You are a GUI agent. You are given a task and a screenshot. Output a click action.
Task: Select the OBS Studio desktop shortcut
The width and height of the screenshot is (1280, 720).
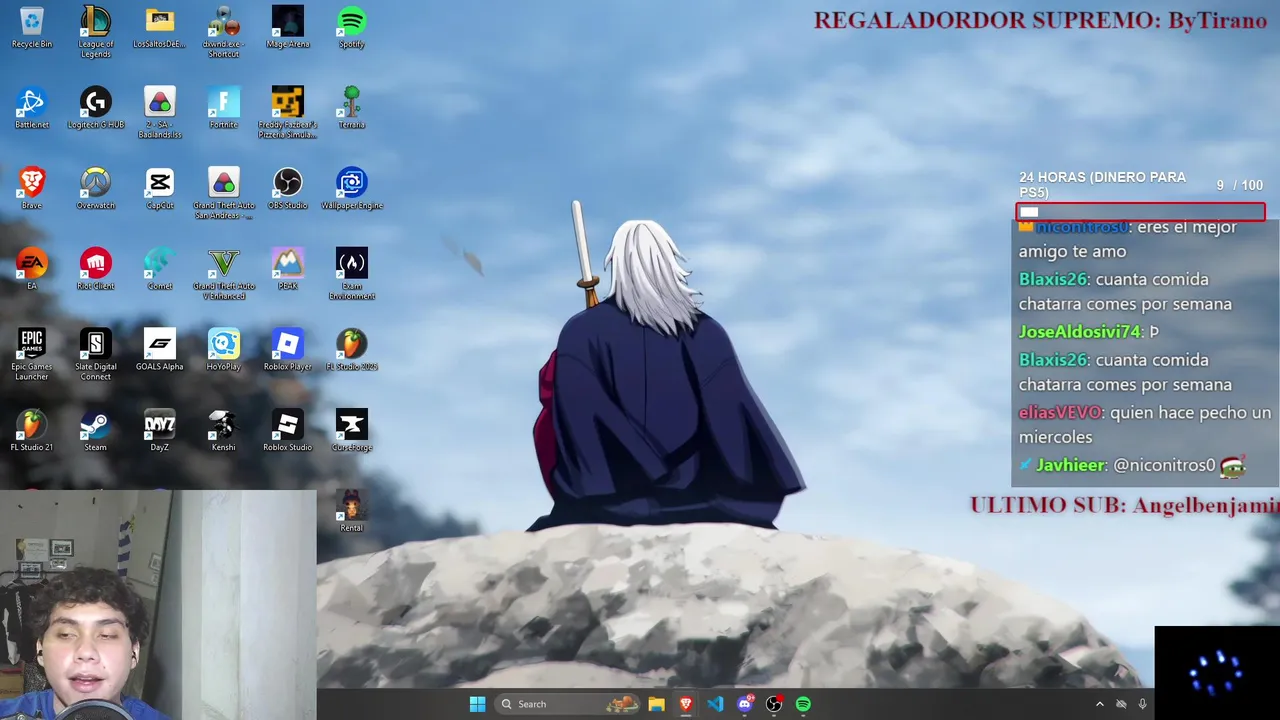coord(288,189)
